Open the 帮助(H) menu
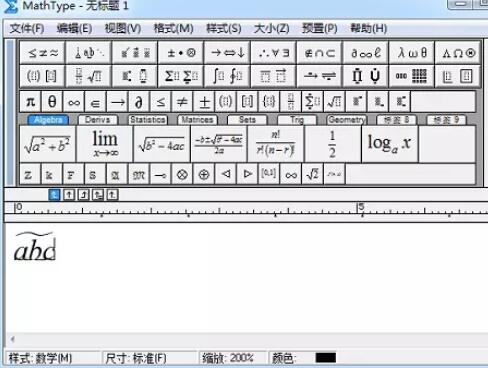Viewport: 488px width, 368px height. tap(368, 28)
